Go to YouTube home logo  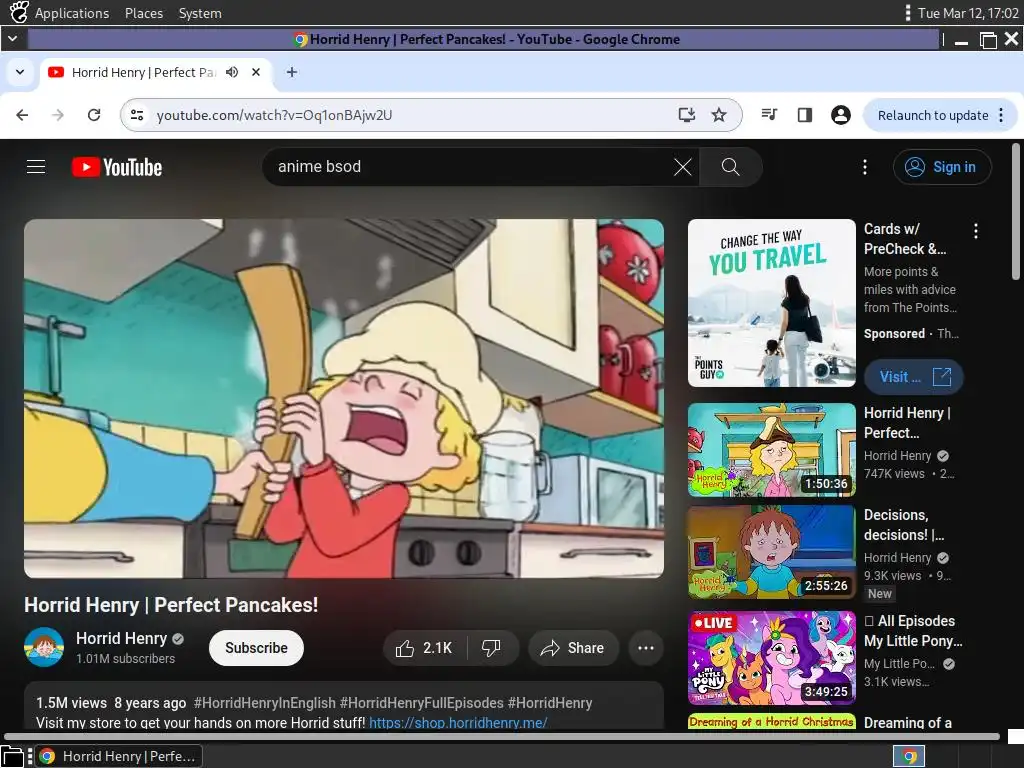117,167
